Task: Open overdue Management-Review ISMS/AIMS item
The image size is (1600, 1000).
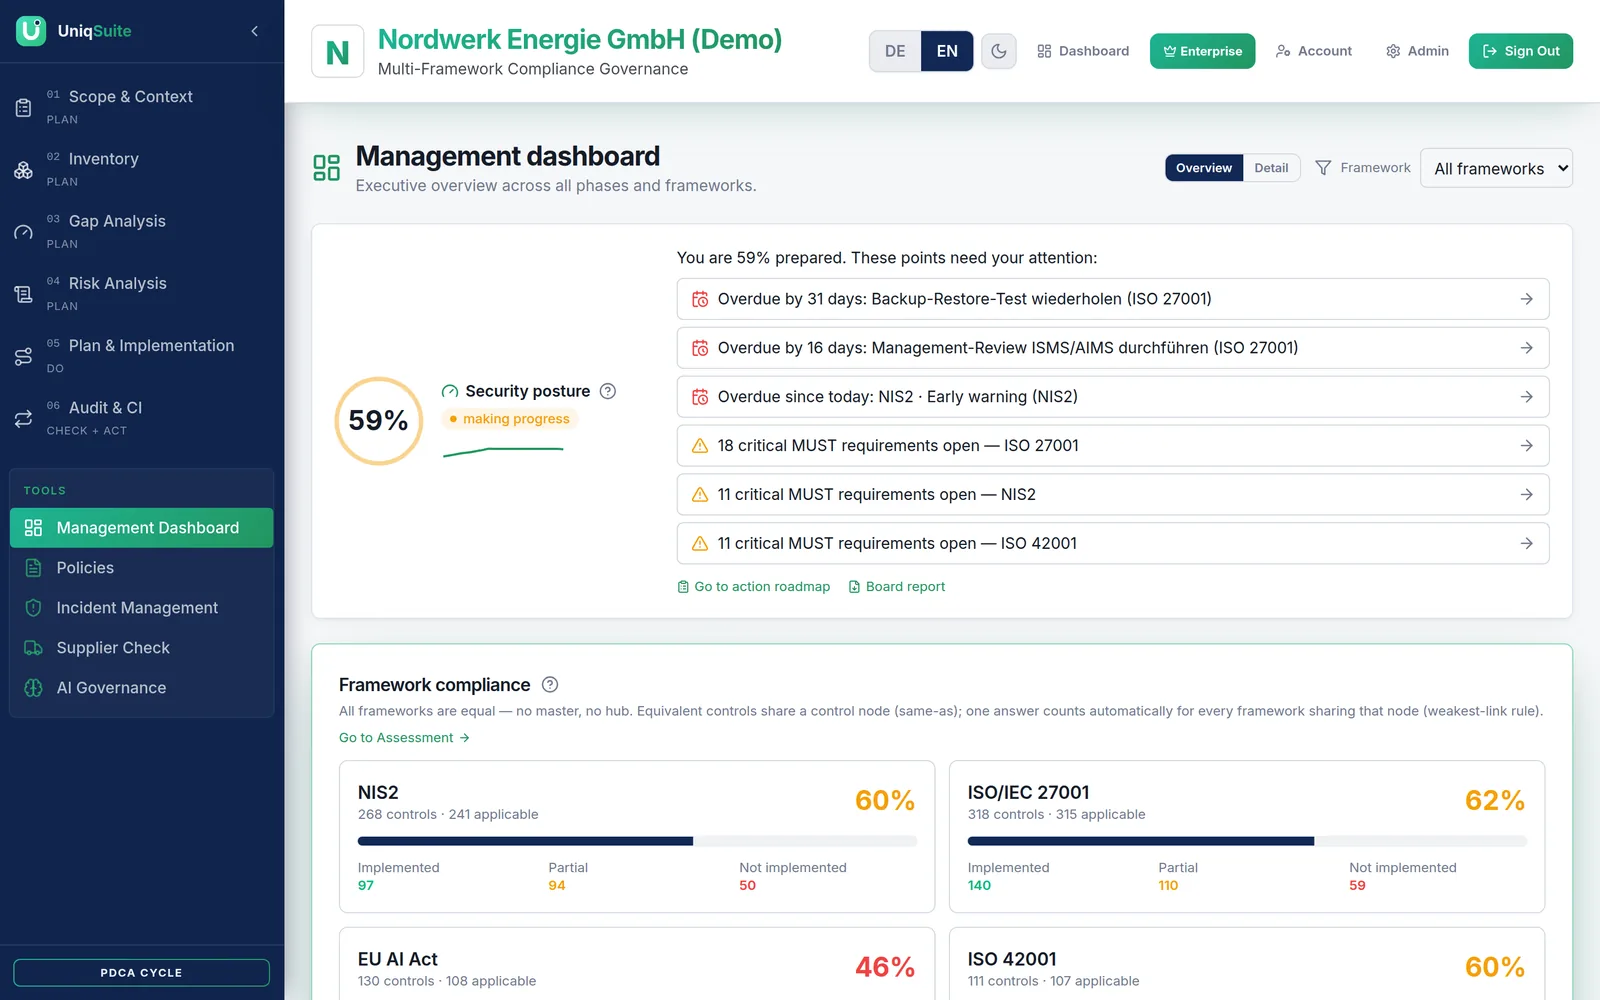Action: click(x=1113, y=348)
